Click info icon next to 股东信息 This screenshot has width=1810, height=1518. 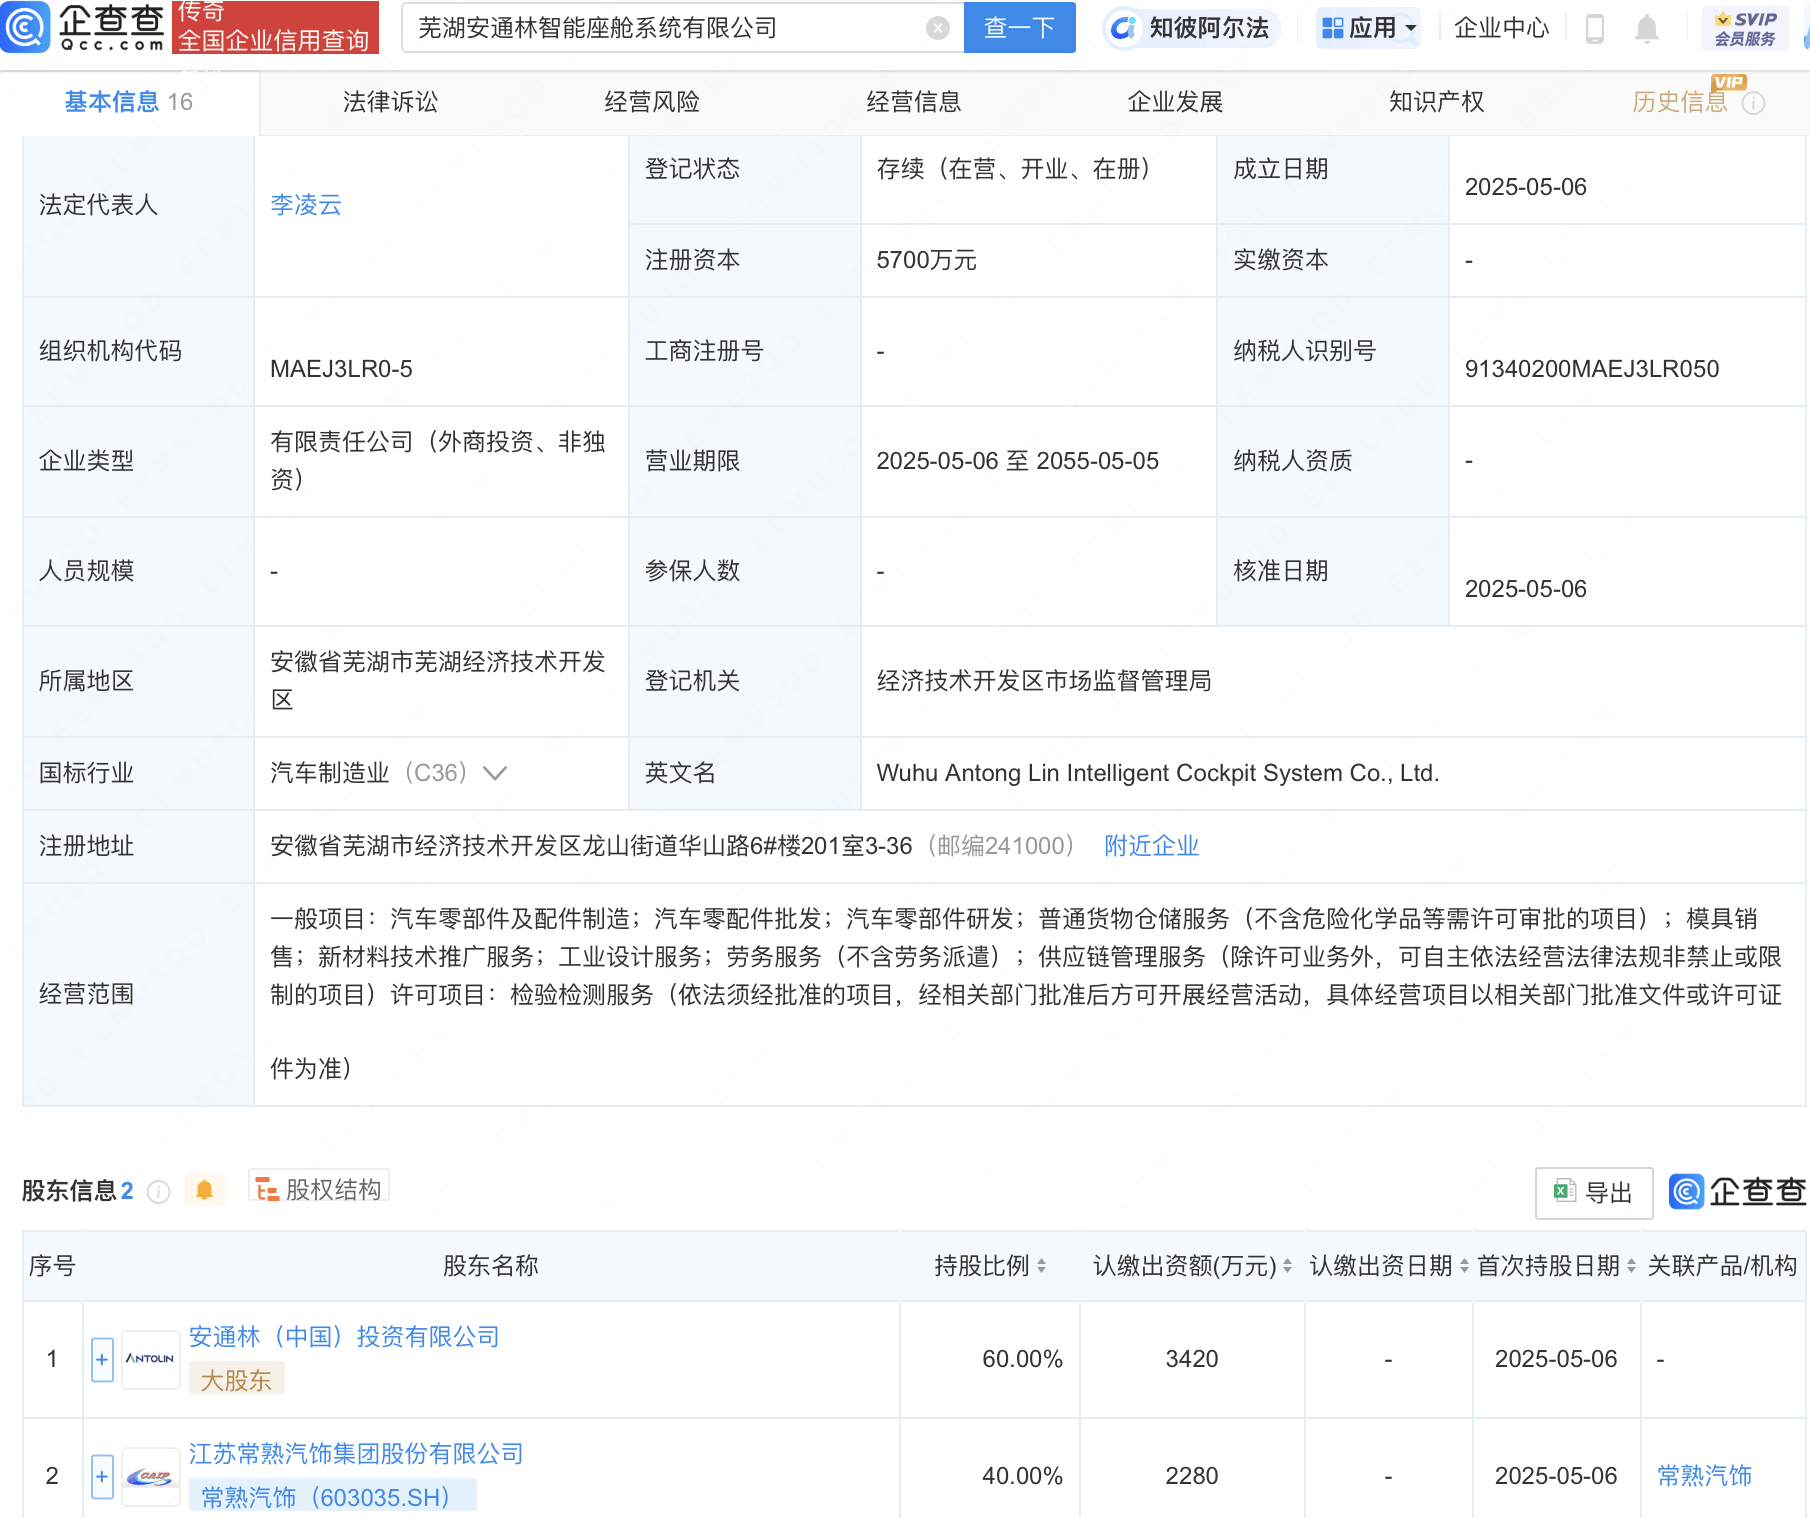(158, 1191)
